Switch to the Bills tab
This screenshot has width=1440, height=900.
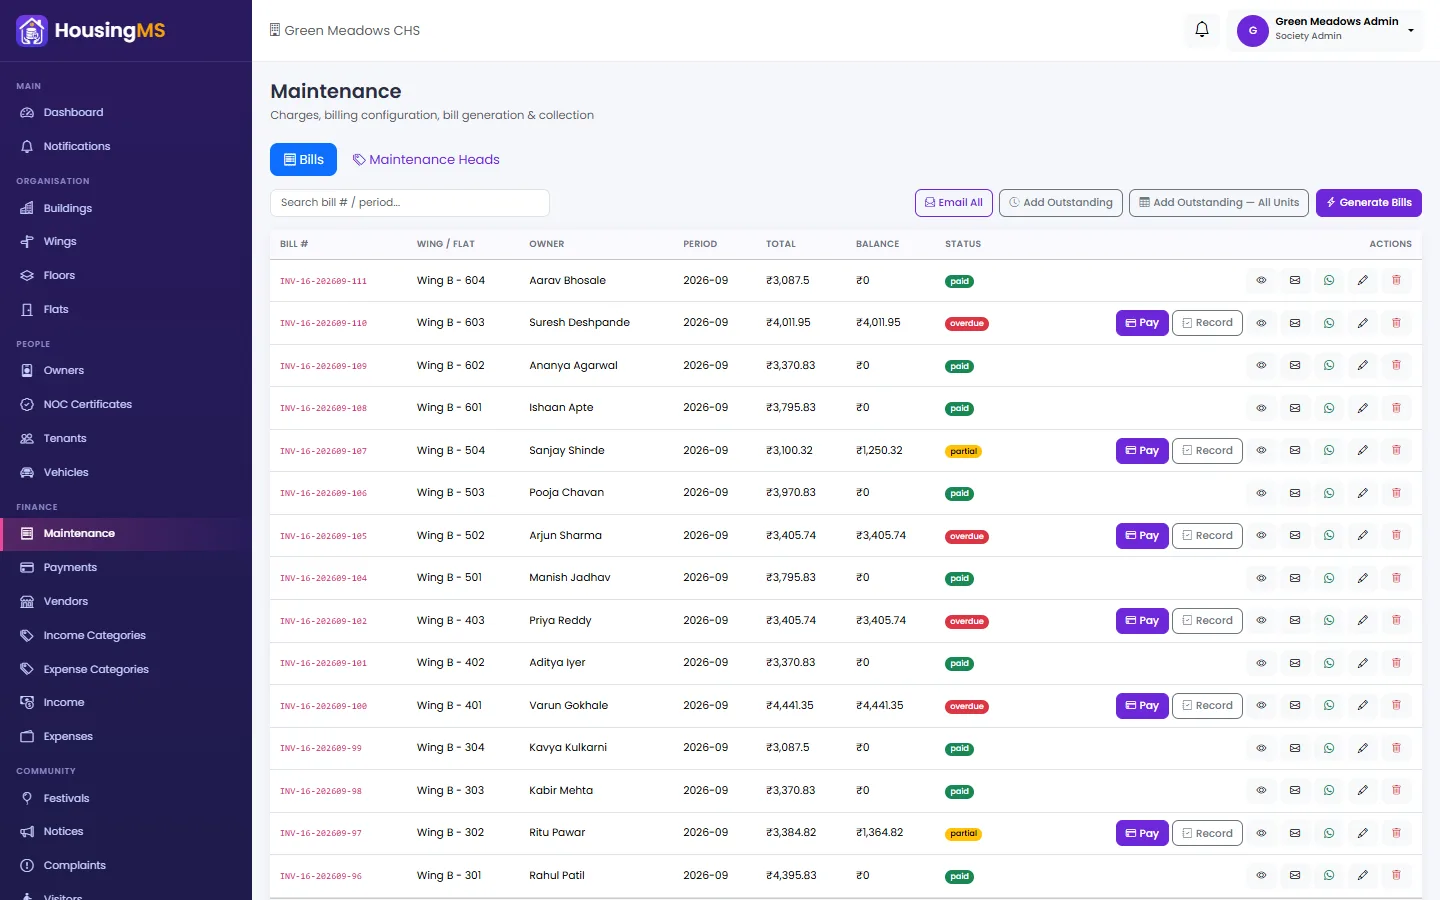point(303,160)
